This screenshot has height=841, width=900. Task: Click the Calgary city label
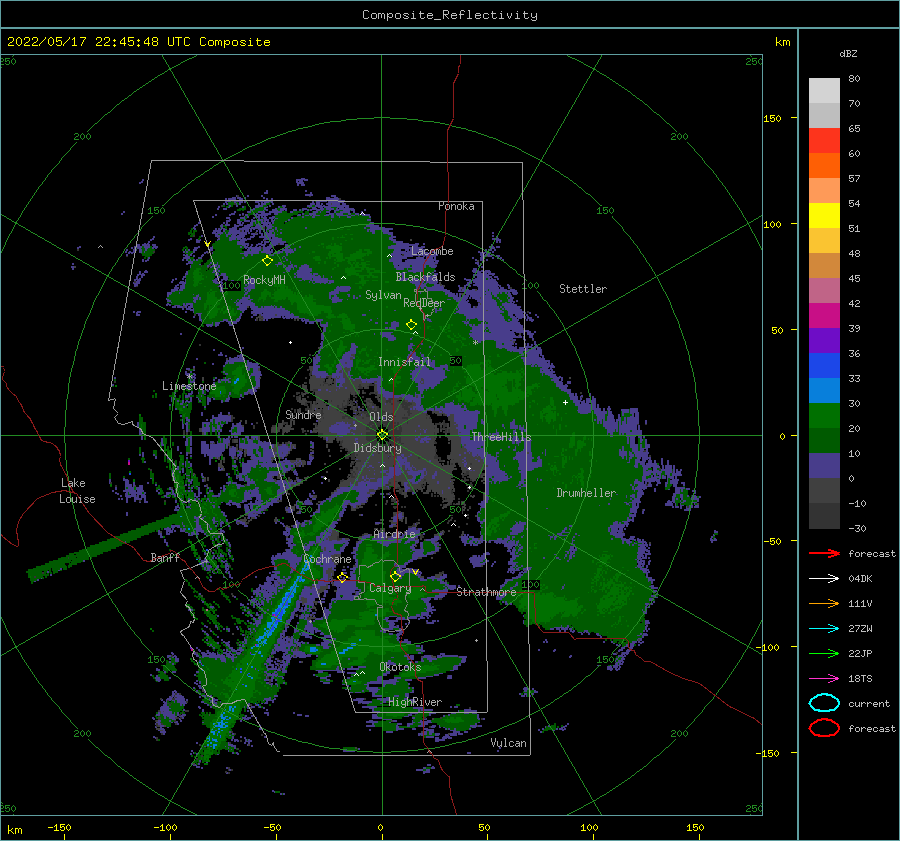click(390, 588)
